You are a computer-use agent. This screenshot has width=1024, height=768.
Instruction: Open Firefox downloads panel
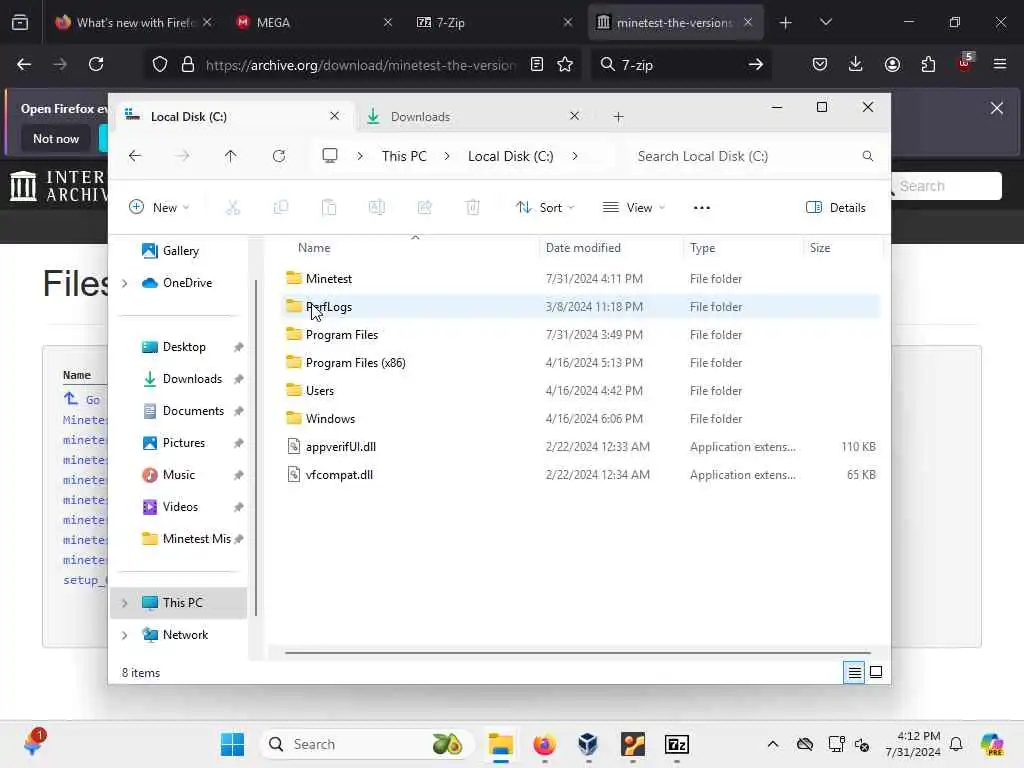click(x=856, y=64)
